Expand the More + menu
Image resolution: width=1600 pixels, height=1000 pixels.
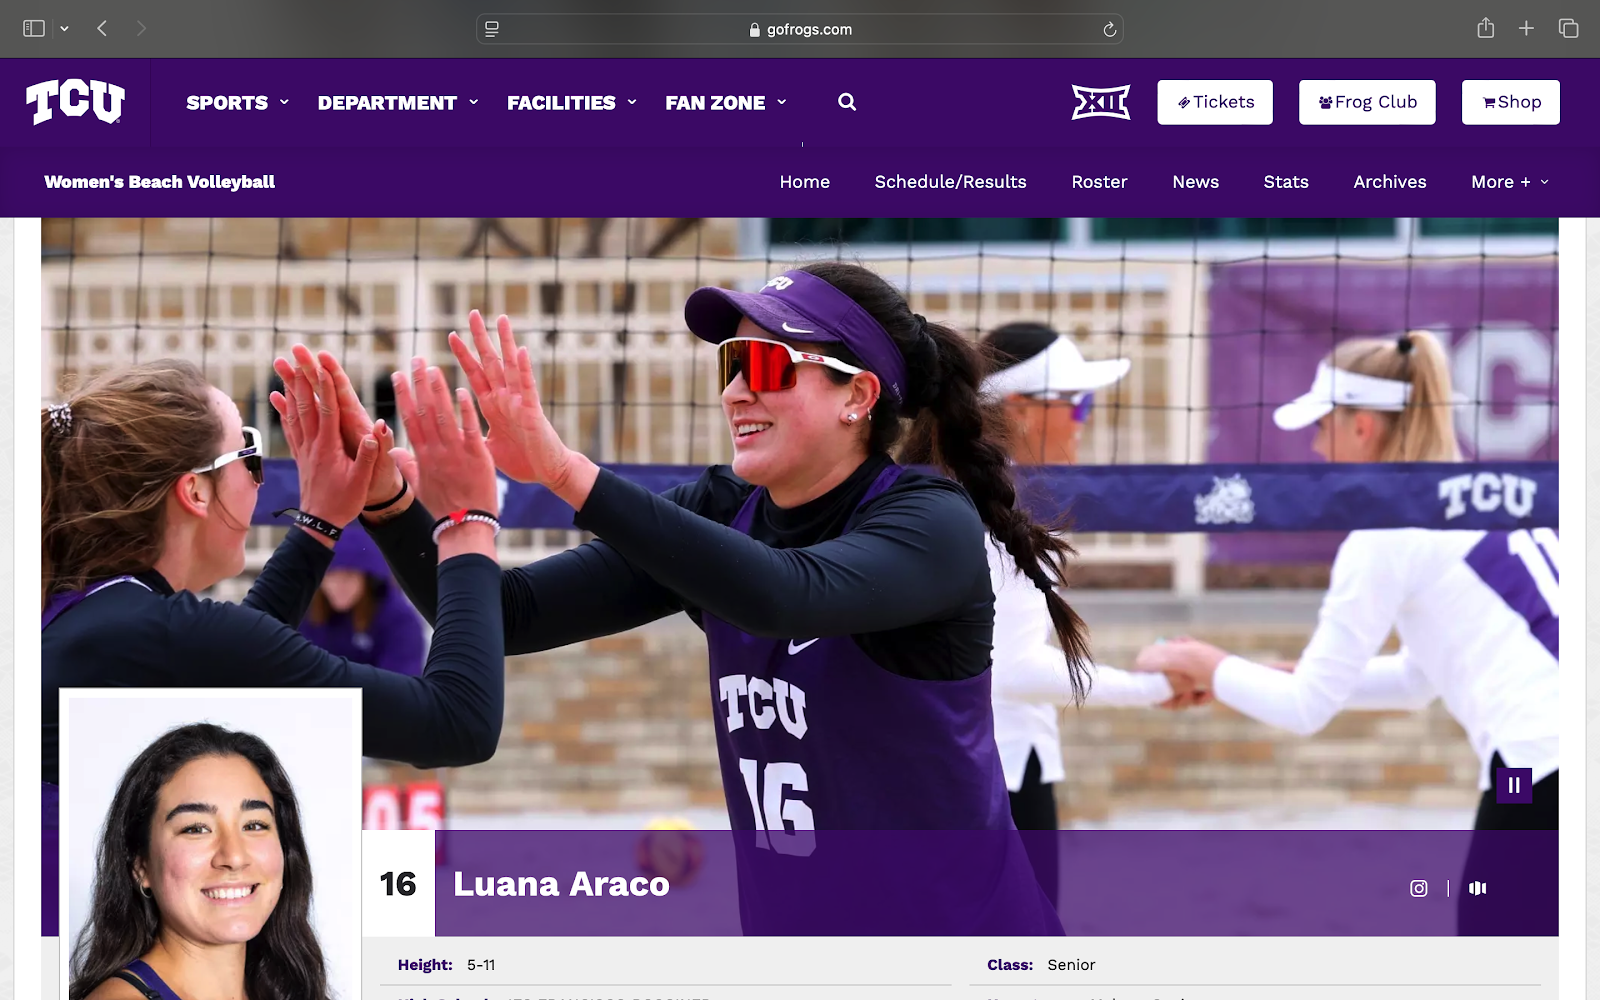click(1510, 182)
